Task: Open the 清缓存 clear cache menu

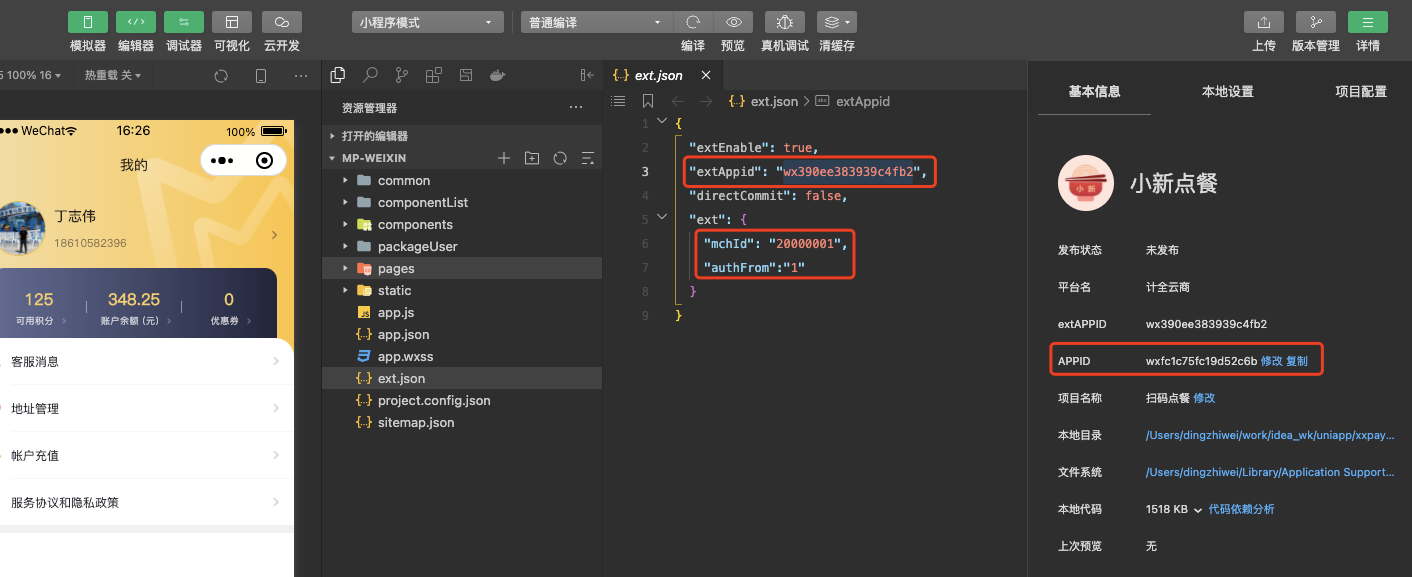Action: pyautogui.click(x=837, y=22)
